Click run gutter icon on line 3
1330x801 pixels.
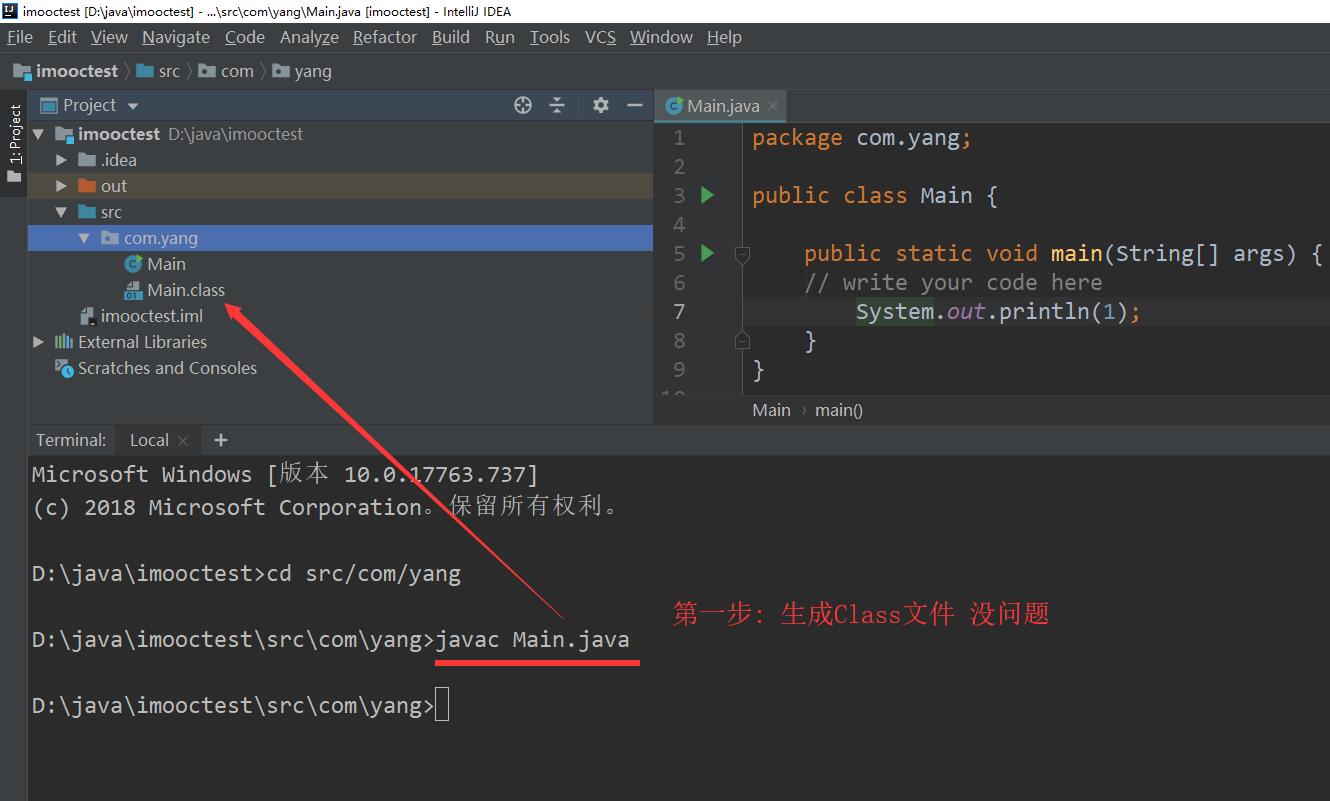(708, 195)
